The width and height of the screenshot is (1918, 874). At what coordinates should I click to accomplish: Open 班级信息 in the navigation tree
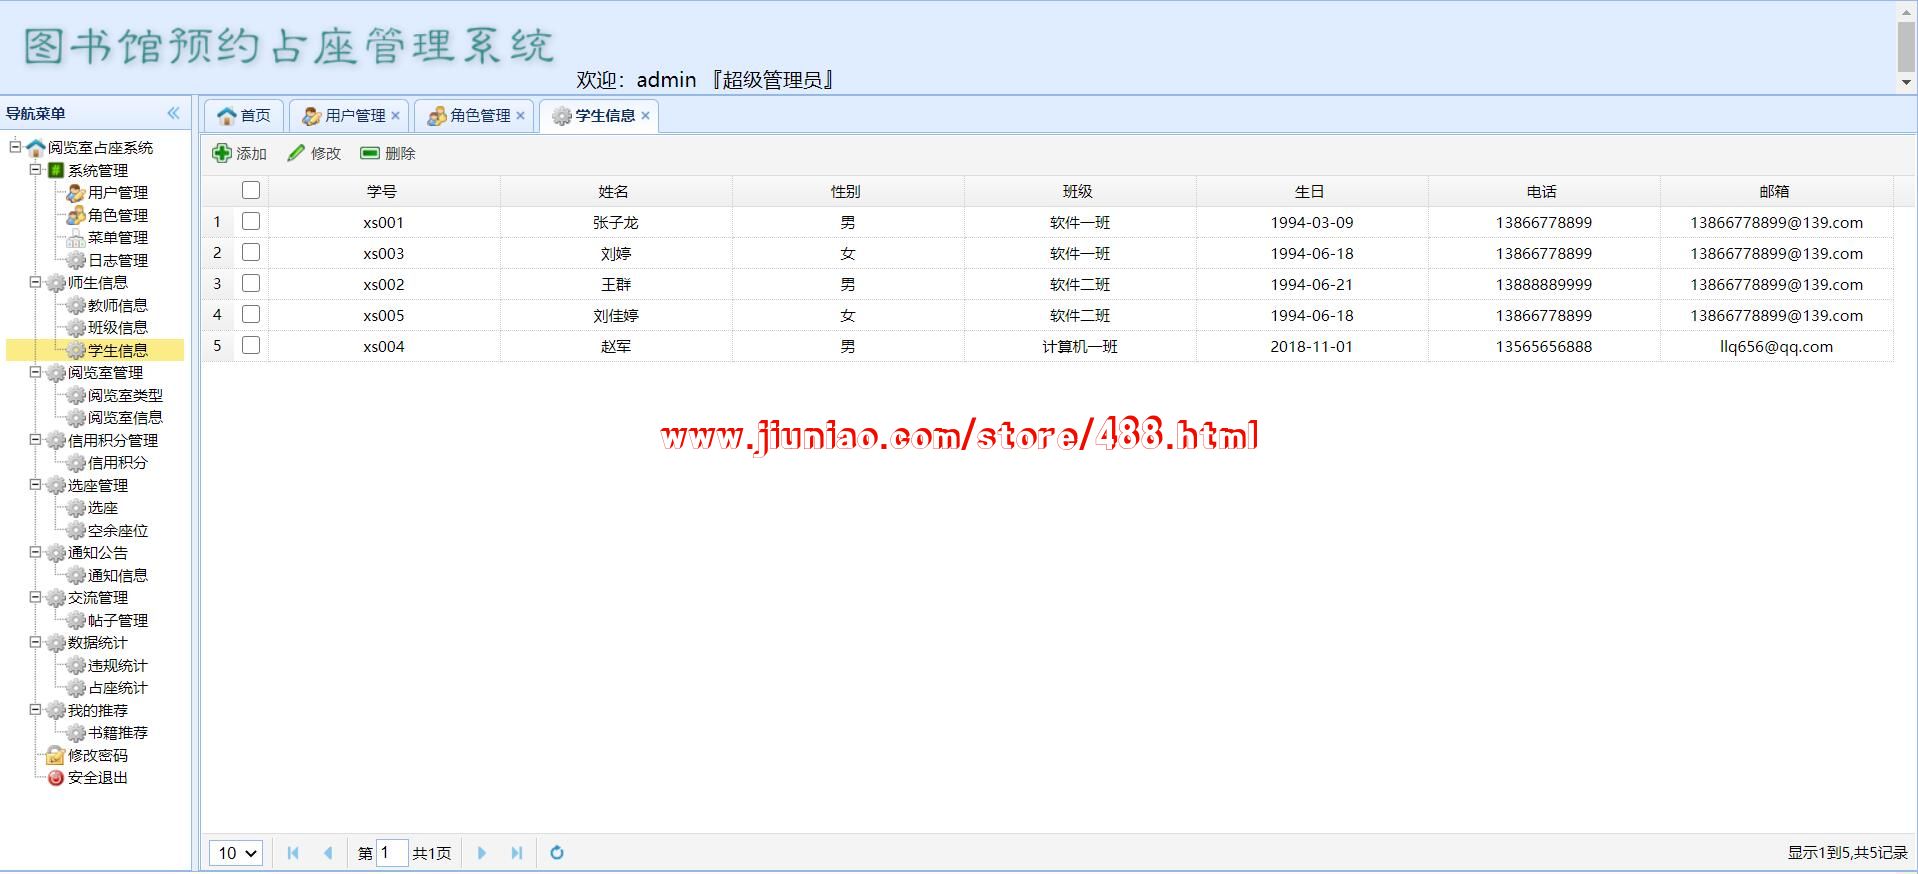pos(118,328)
